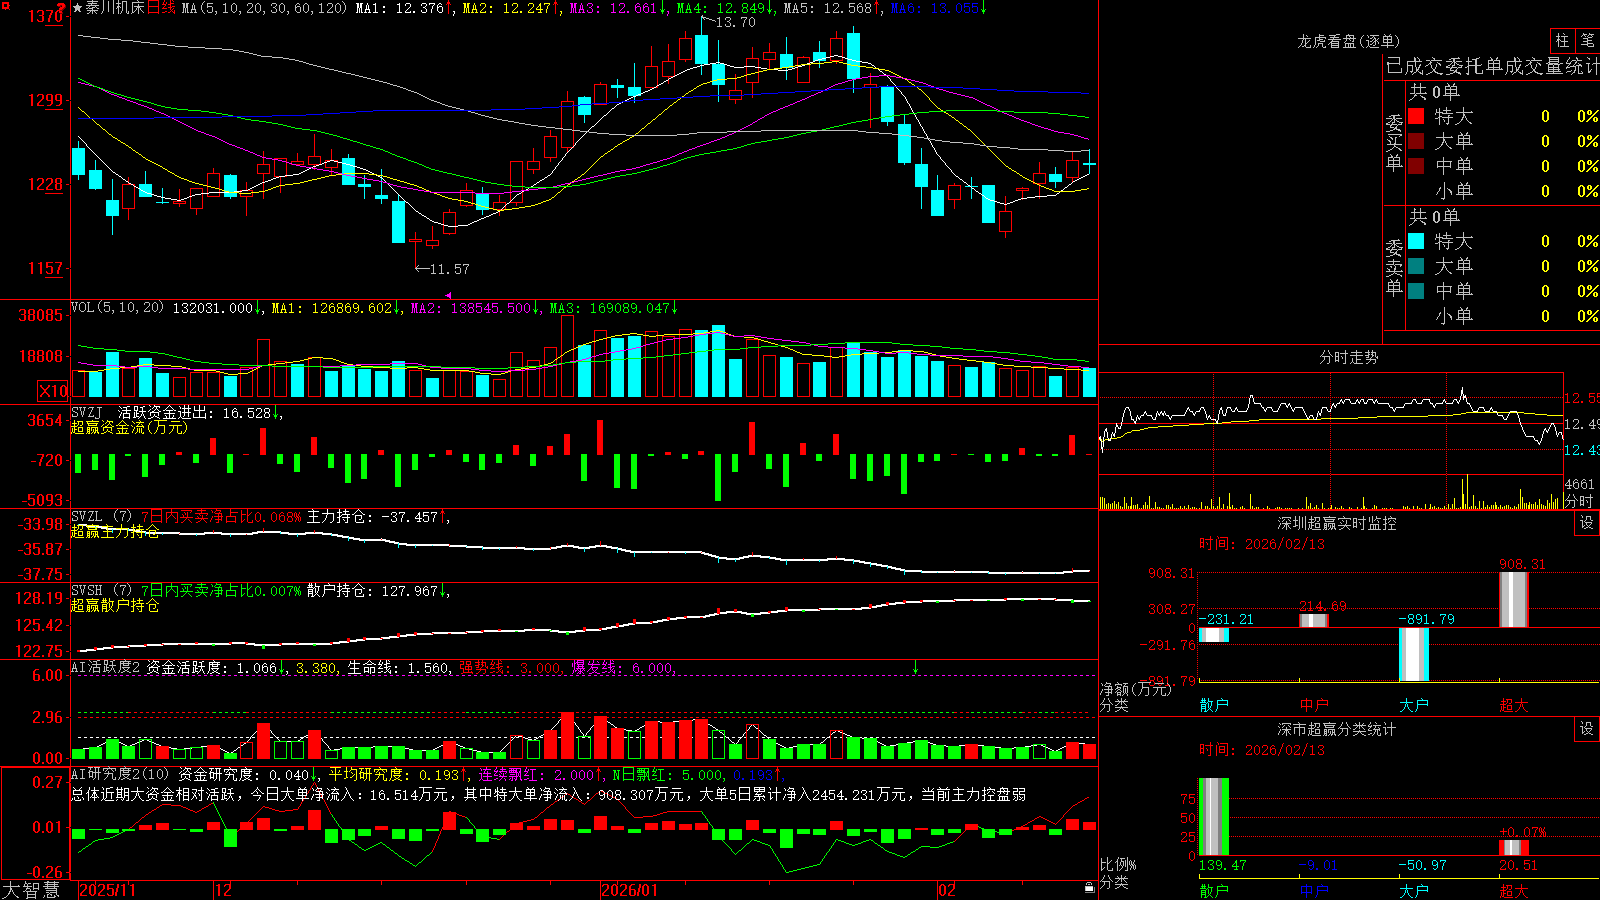The height and width of the screenshot is (900, 1600).
Task: Click the 超赢散户持仓 label
Action: pyautogui.click(x=115, y=605)
